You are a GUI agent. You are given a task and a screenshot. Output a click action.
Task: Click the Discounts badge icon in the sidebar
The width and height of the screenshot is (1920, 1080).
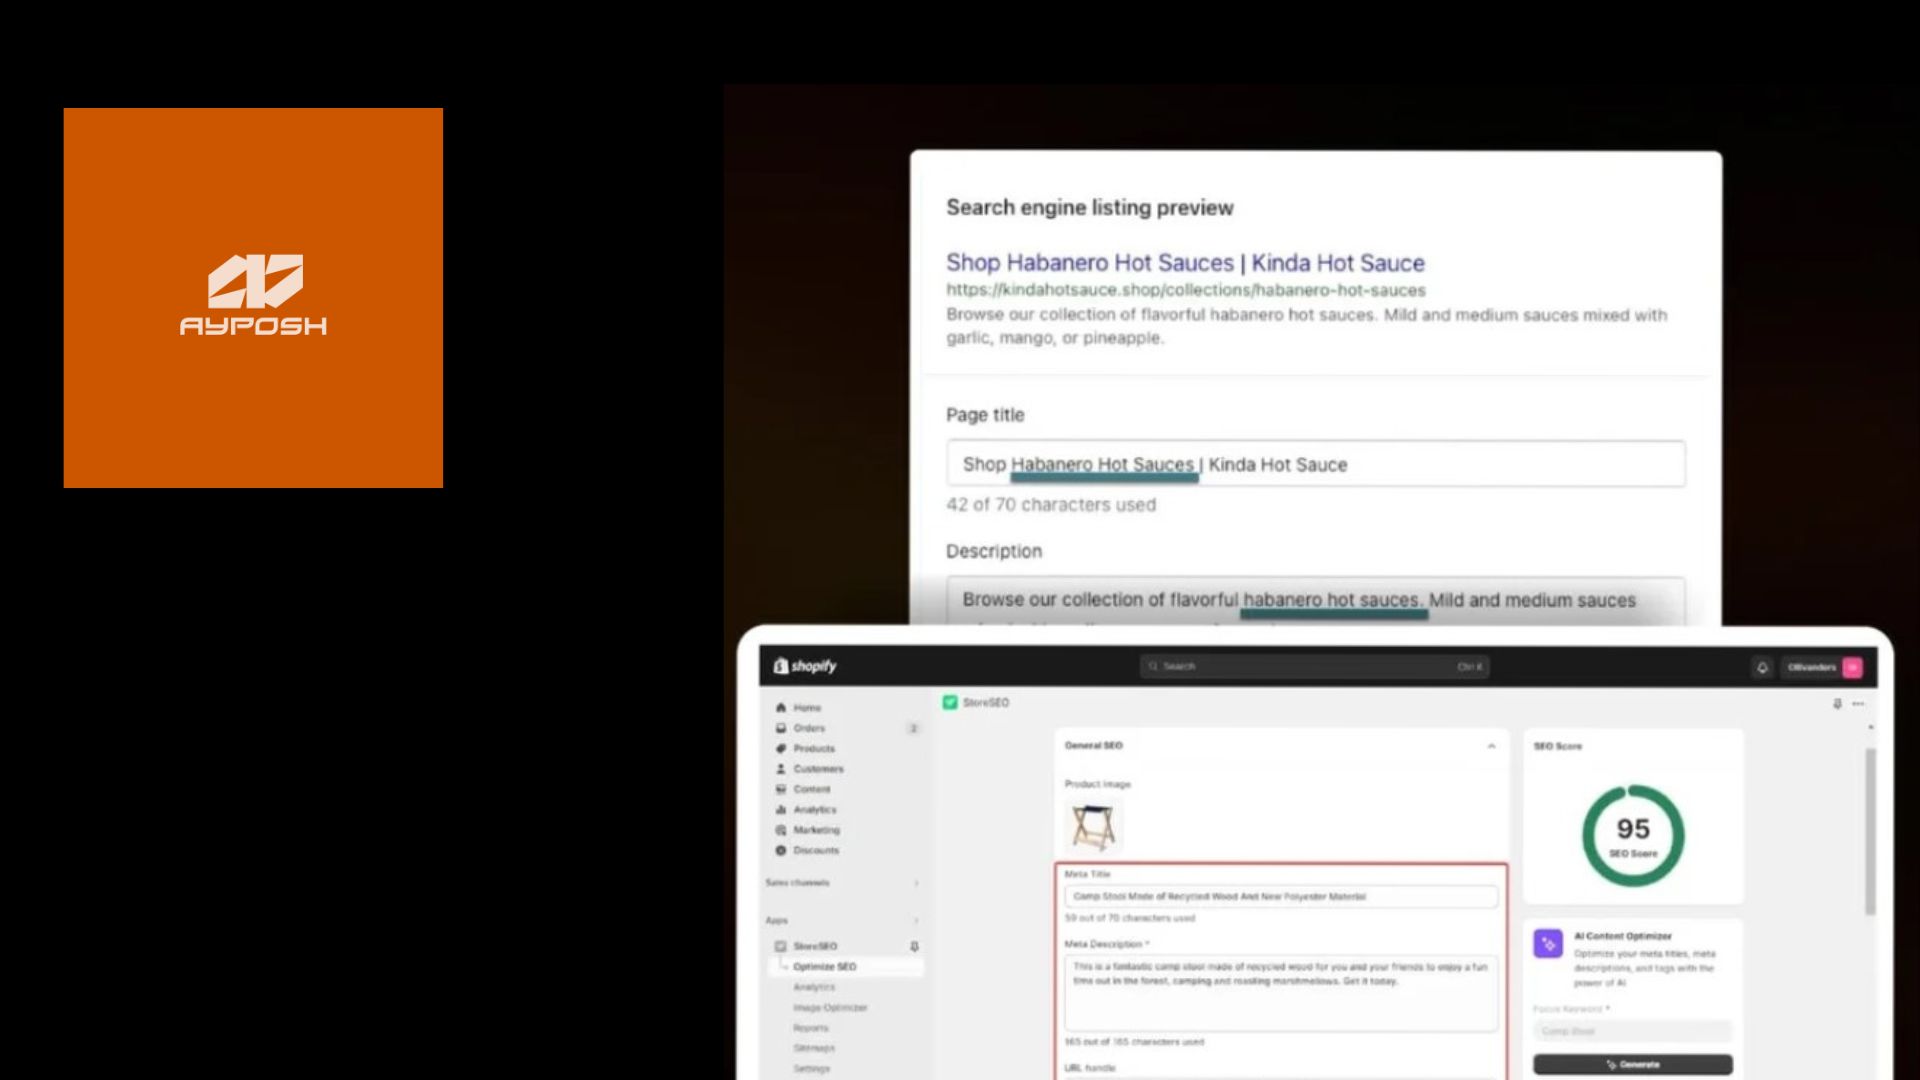click(781, 850)
